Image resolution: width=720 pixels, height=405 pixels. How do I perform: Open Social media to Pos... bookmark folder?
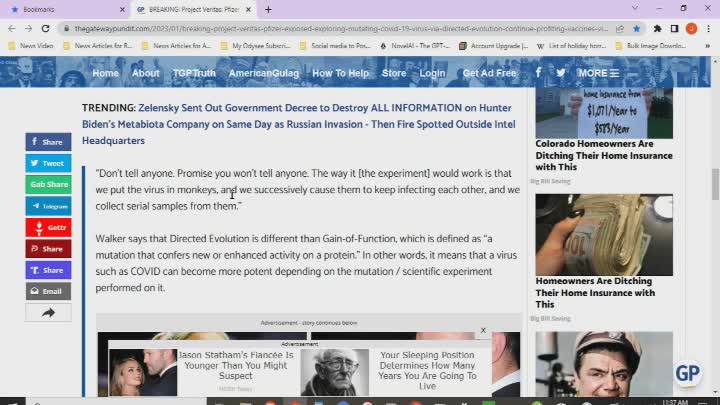335,46
